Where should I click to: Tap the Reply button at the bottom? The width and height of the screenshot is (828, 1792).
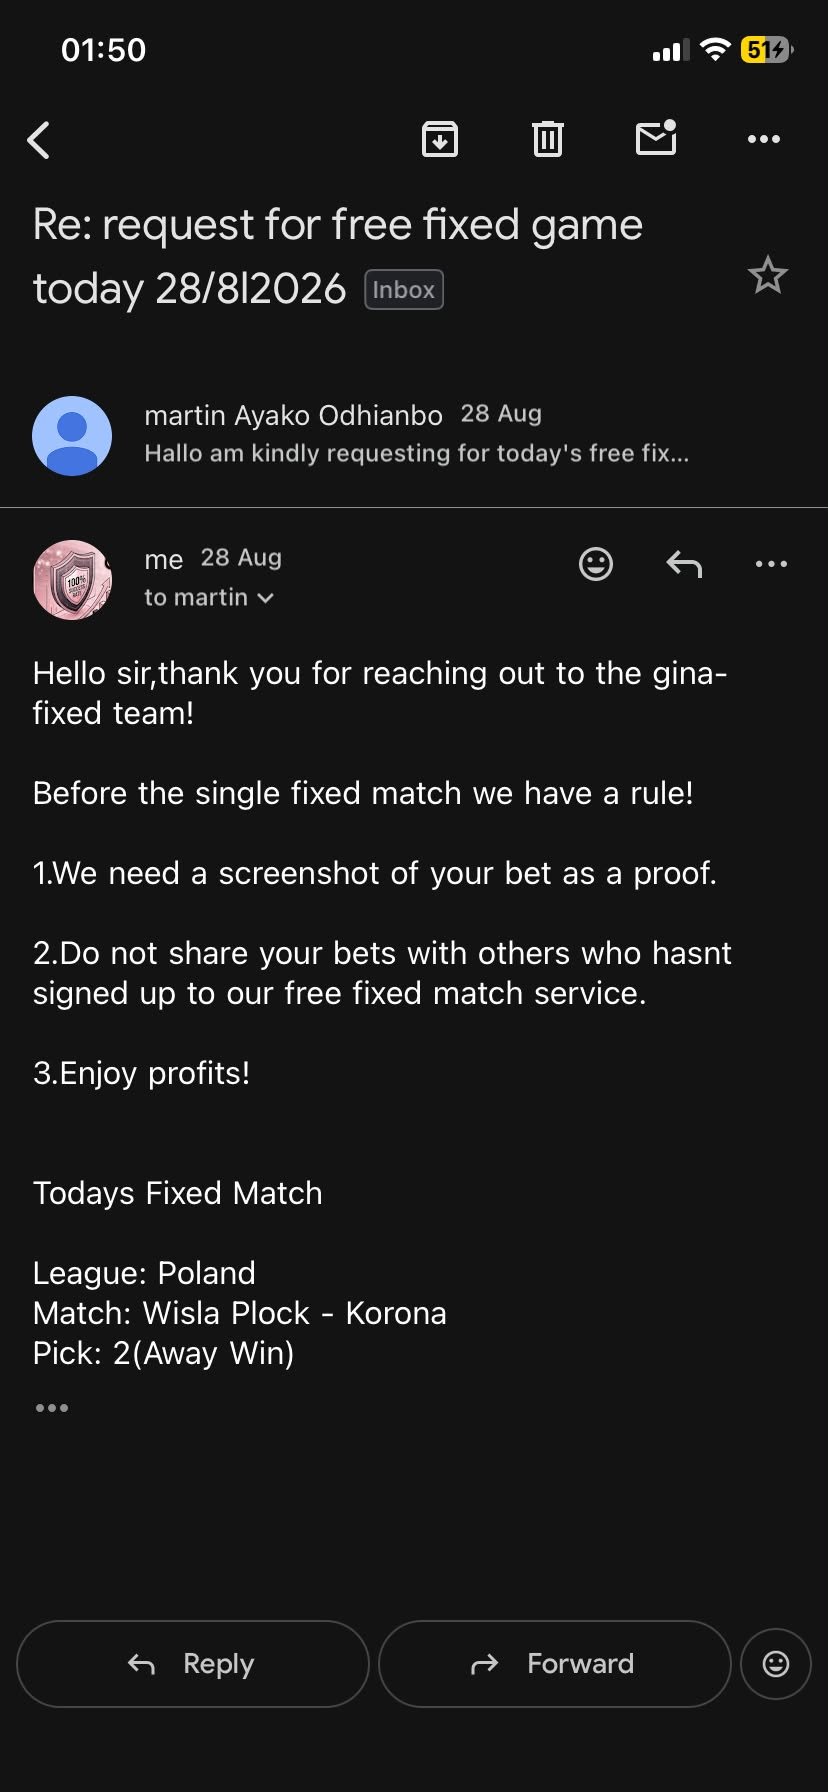click(193, 1664)
